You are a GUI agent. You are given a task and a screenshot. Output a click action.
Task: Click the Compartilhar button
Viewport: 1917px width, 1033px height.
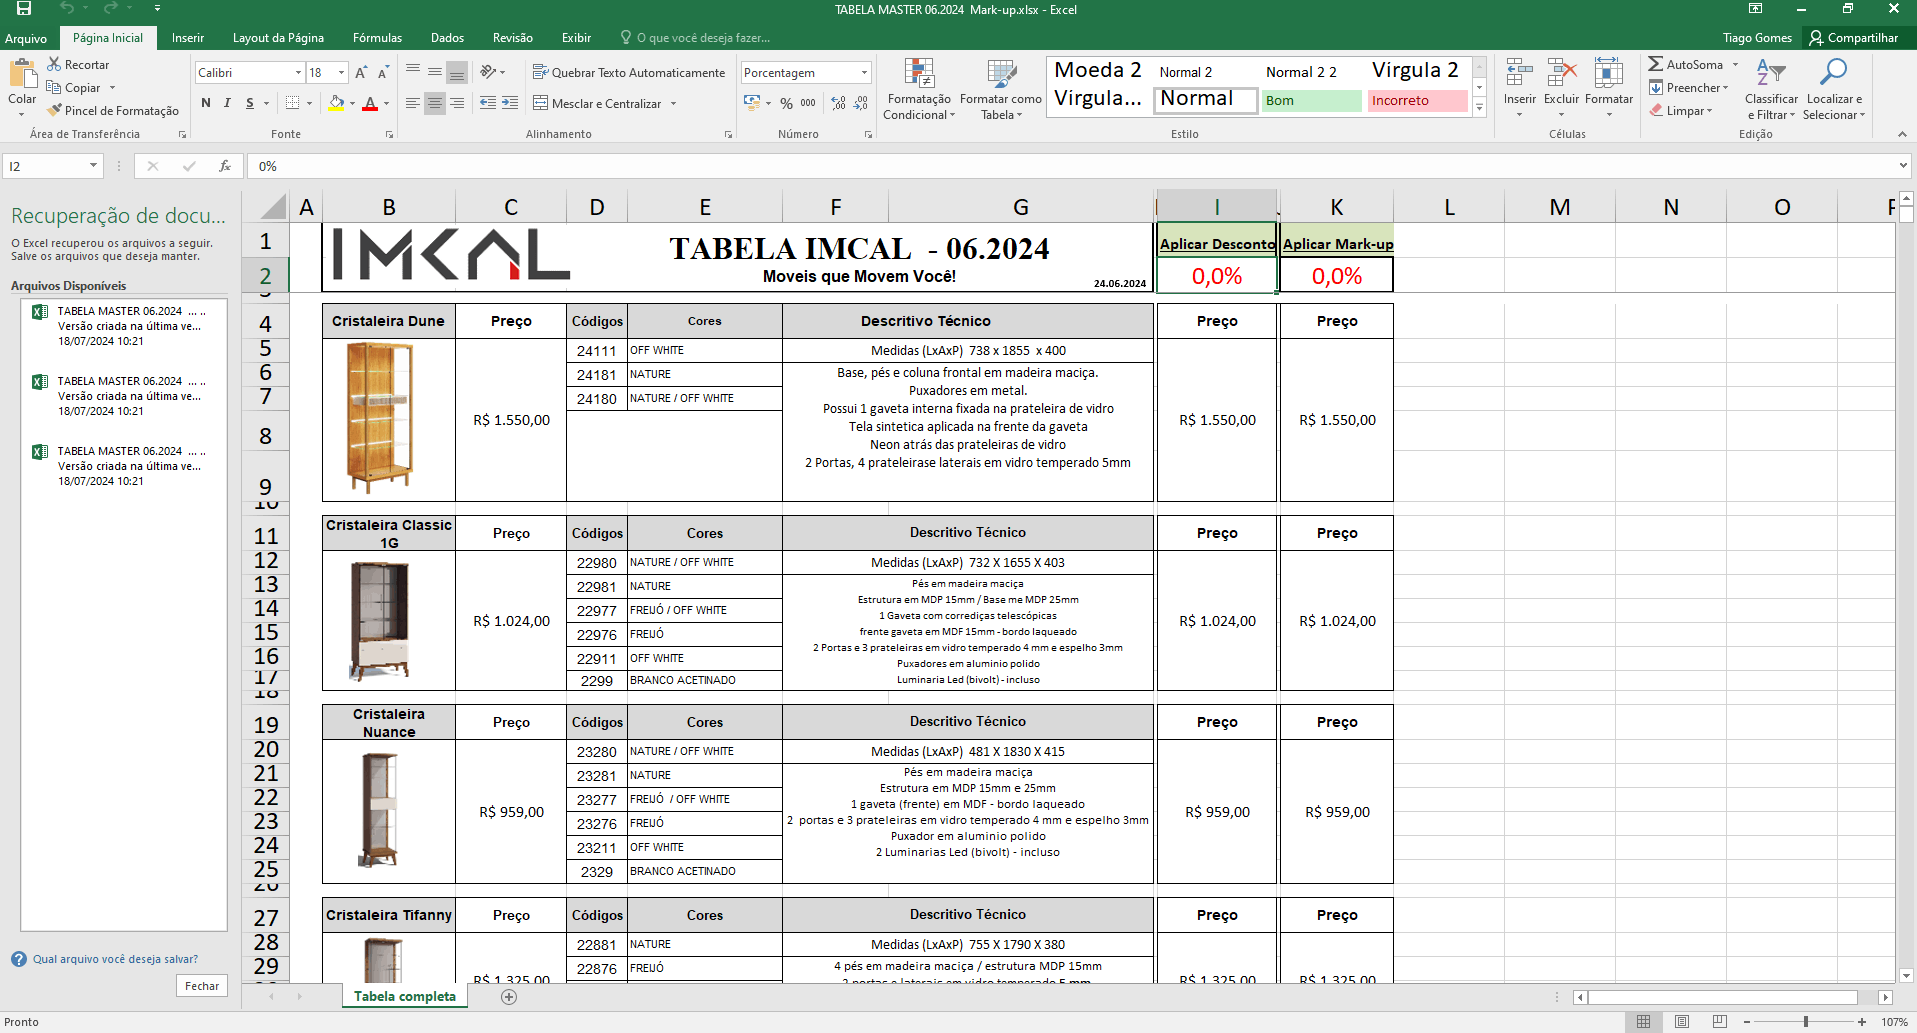click(x=1853, y=38)
